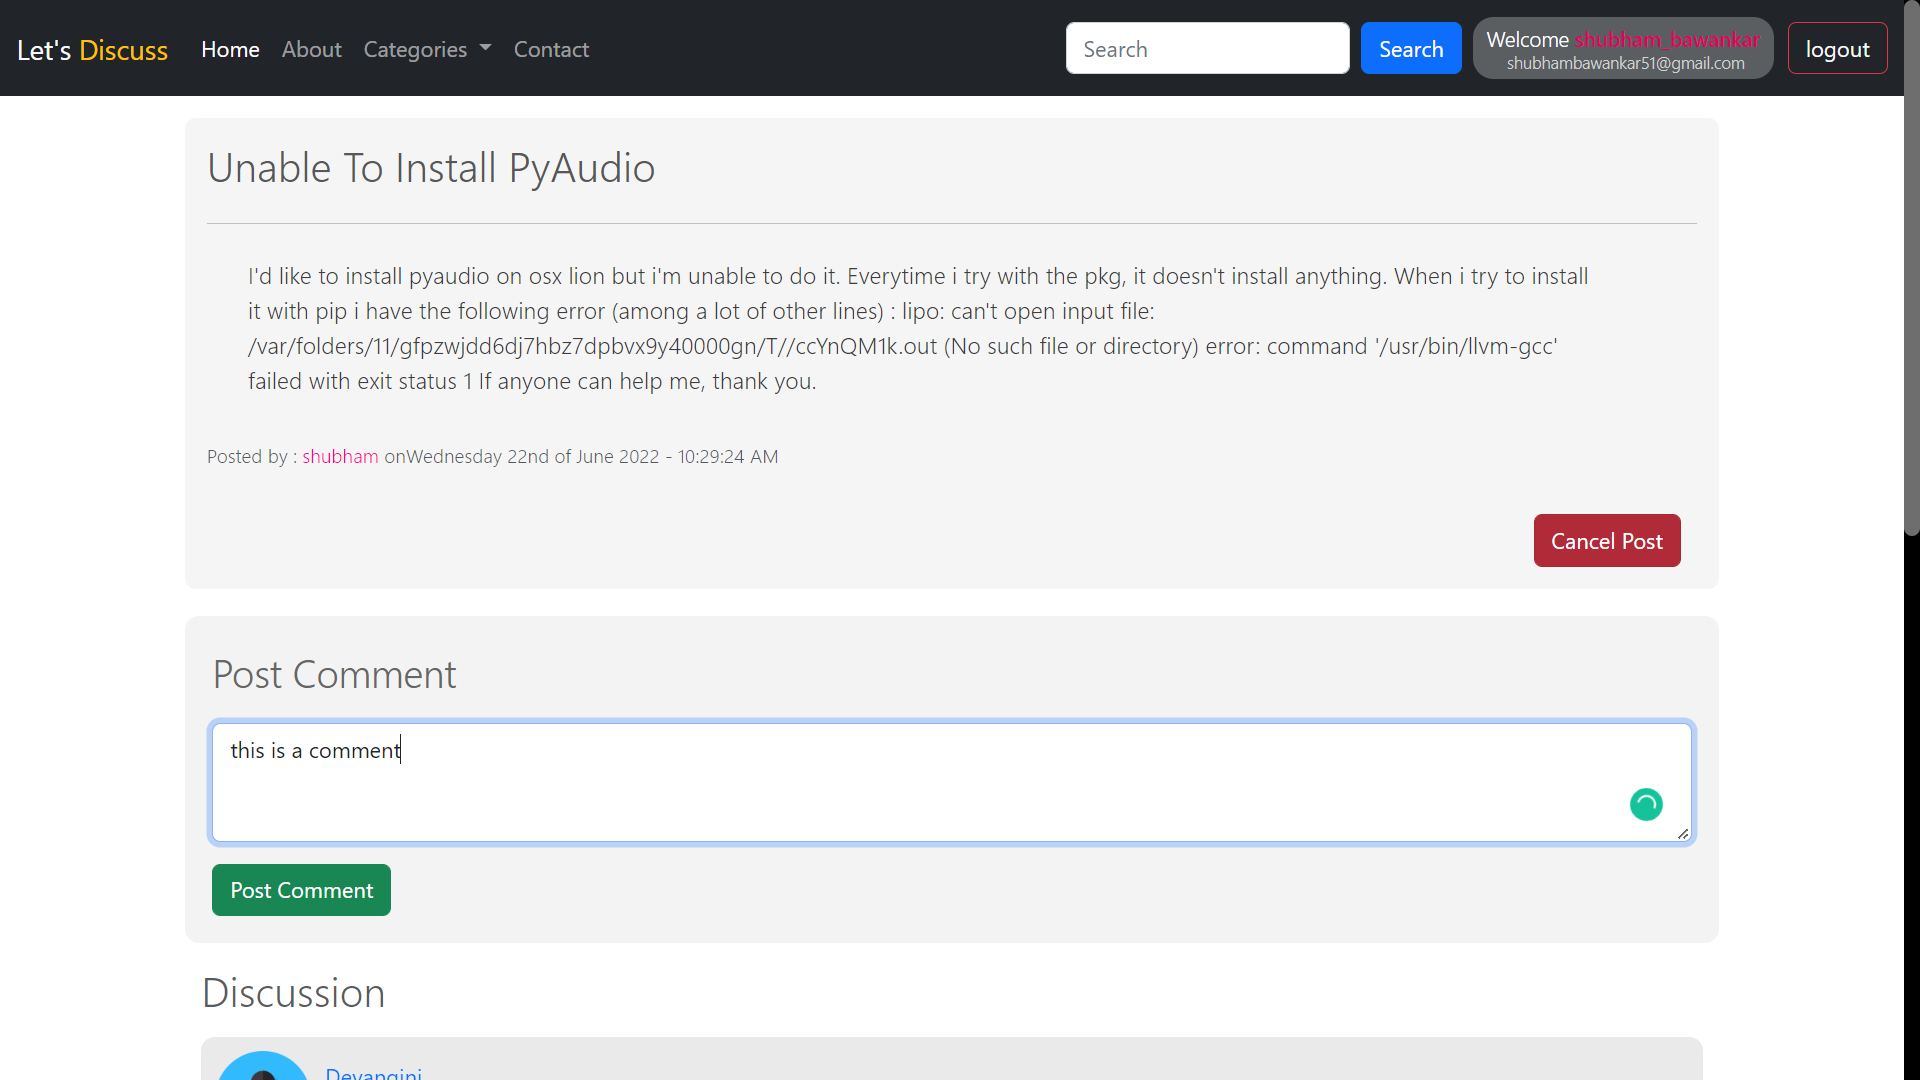Focus the Search input field

[1207, 49]
